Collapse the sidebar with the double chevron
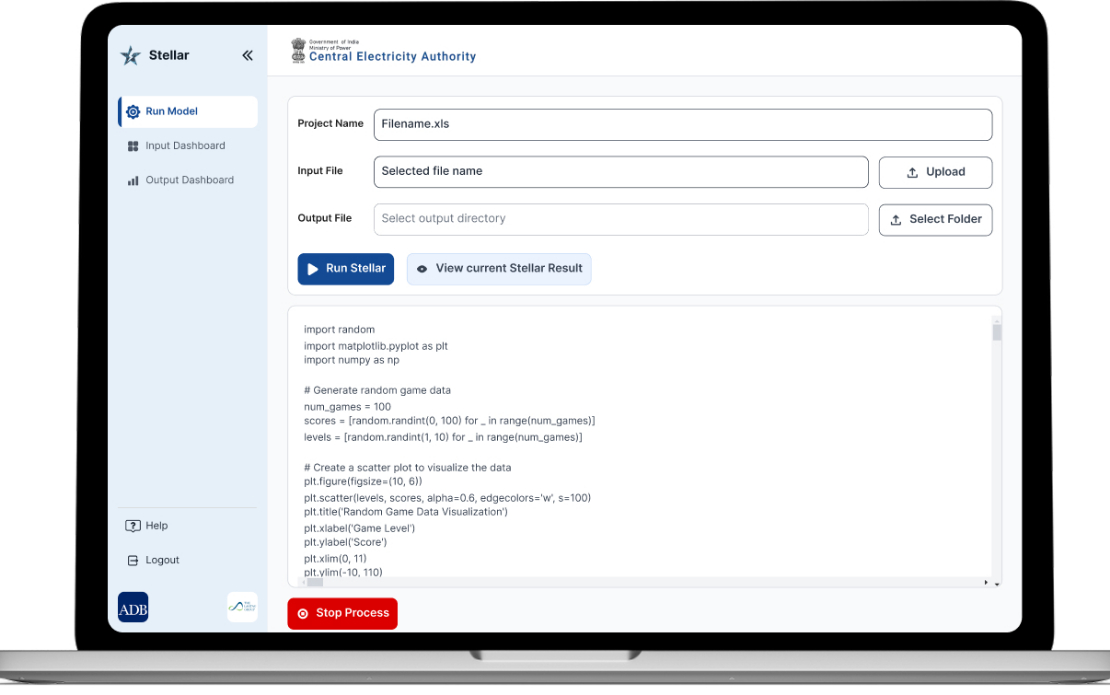 247,55
